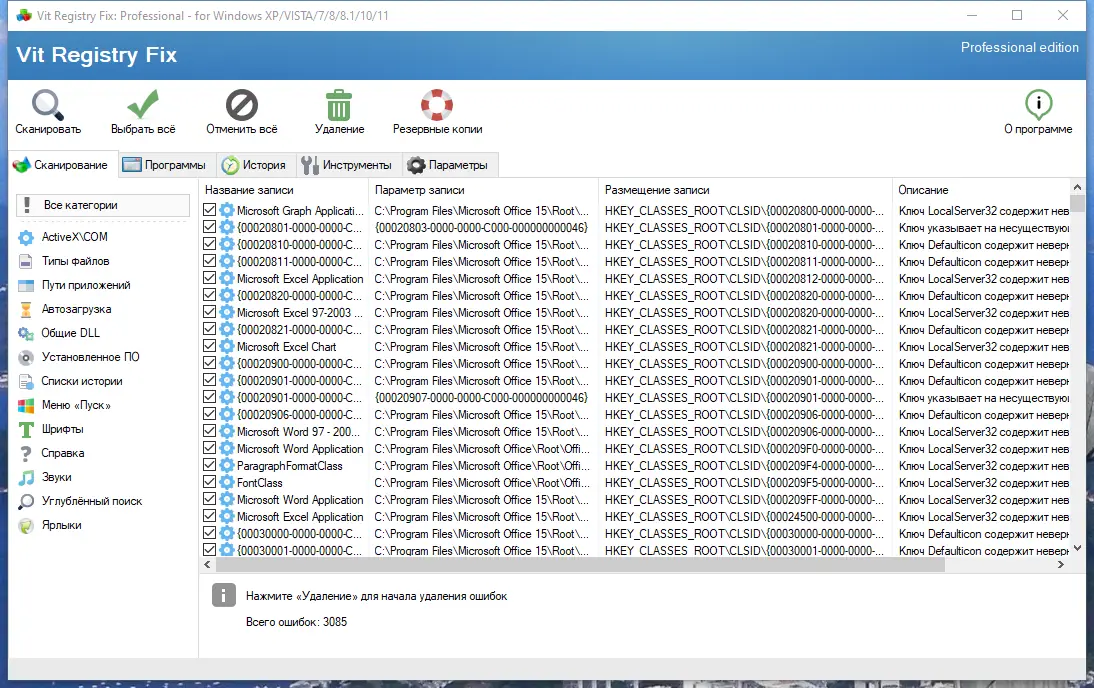1094x688 pixels.
Task: Click the vertical scrollbar up arrow
Action: tap(1077, 187)
